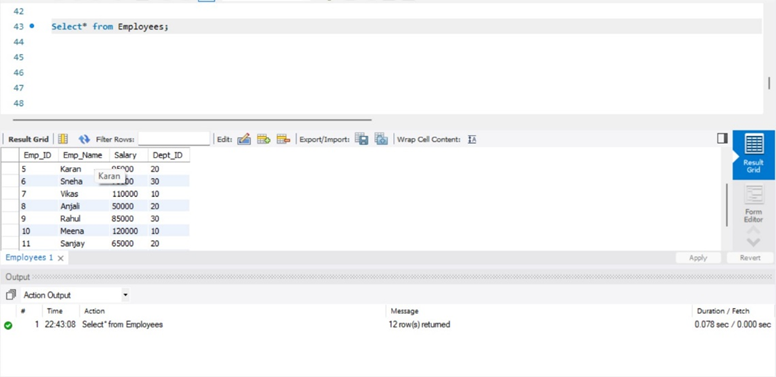Click the Output panel title bar

click(x=388, y=277)
